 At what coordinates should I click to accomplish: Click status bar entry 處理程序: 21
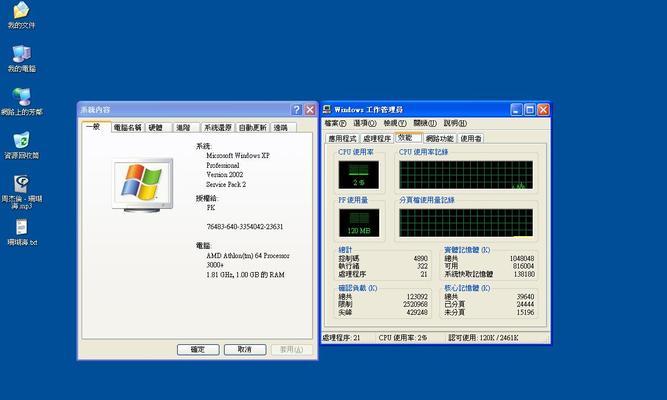click(x=341, y=338)
